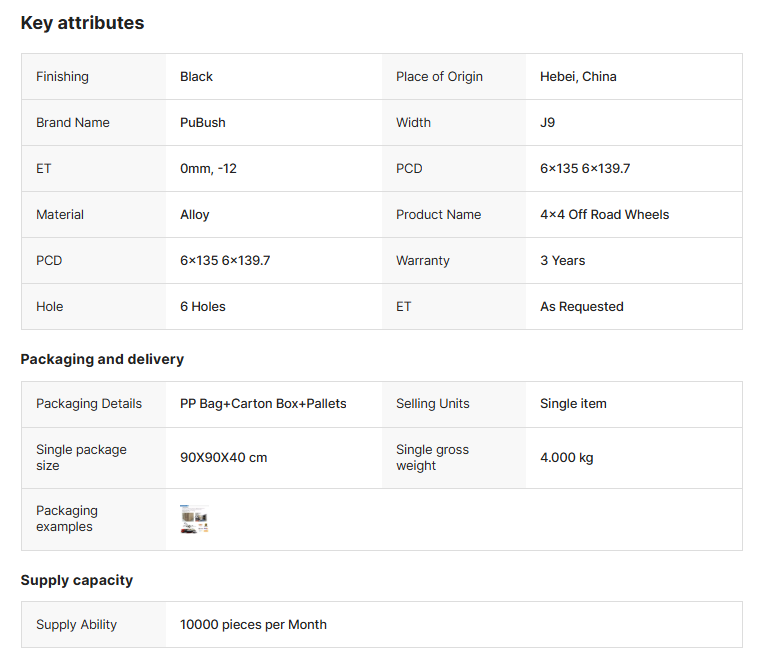
Task: Select the 0mm, -12 value
Action: [x=208, y=169]
